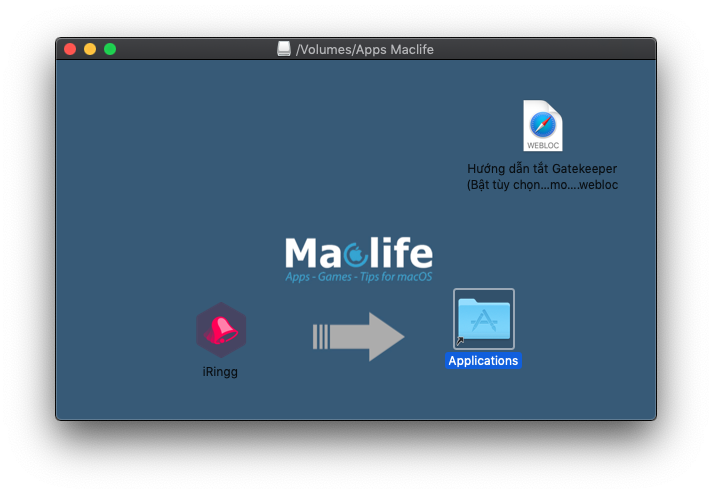Click the alias arrow badge on Applications folder
Image resolution: width=712 pixels, height=494 pixels.
[460, 341]
